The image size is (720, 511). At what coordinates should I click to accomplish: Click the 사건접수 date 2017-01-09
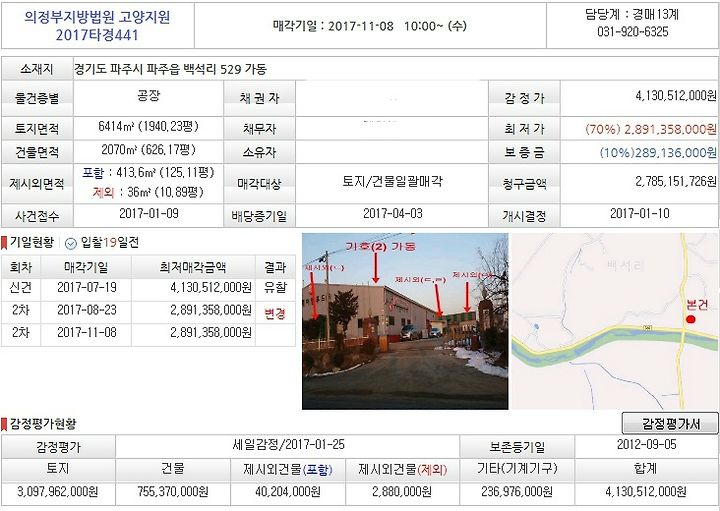click(148, 213)
